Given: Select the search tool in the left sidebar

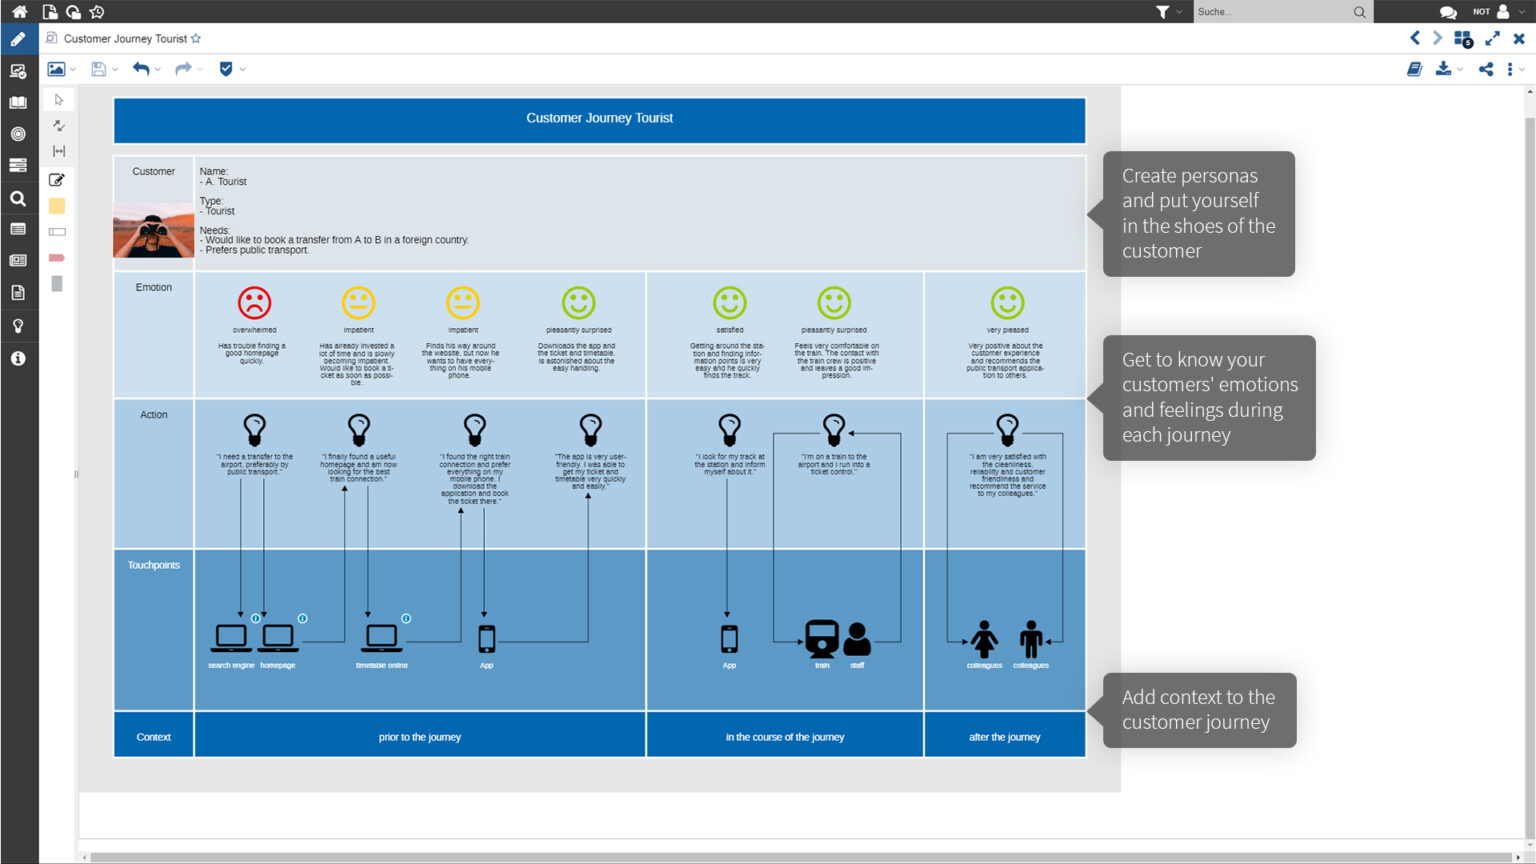Looking at the screenshot, I should coord(18,198).
